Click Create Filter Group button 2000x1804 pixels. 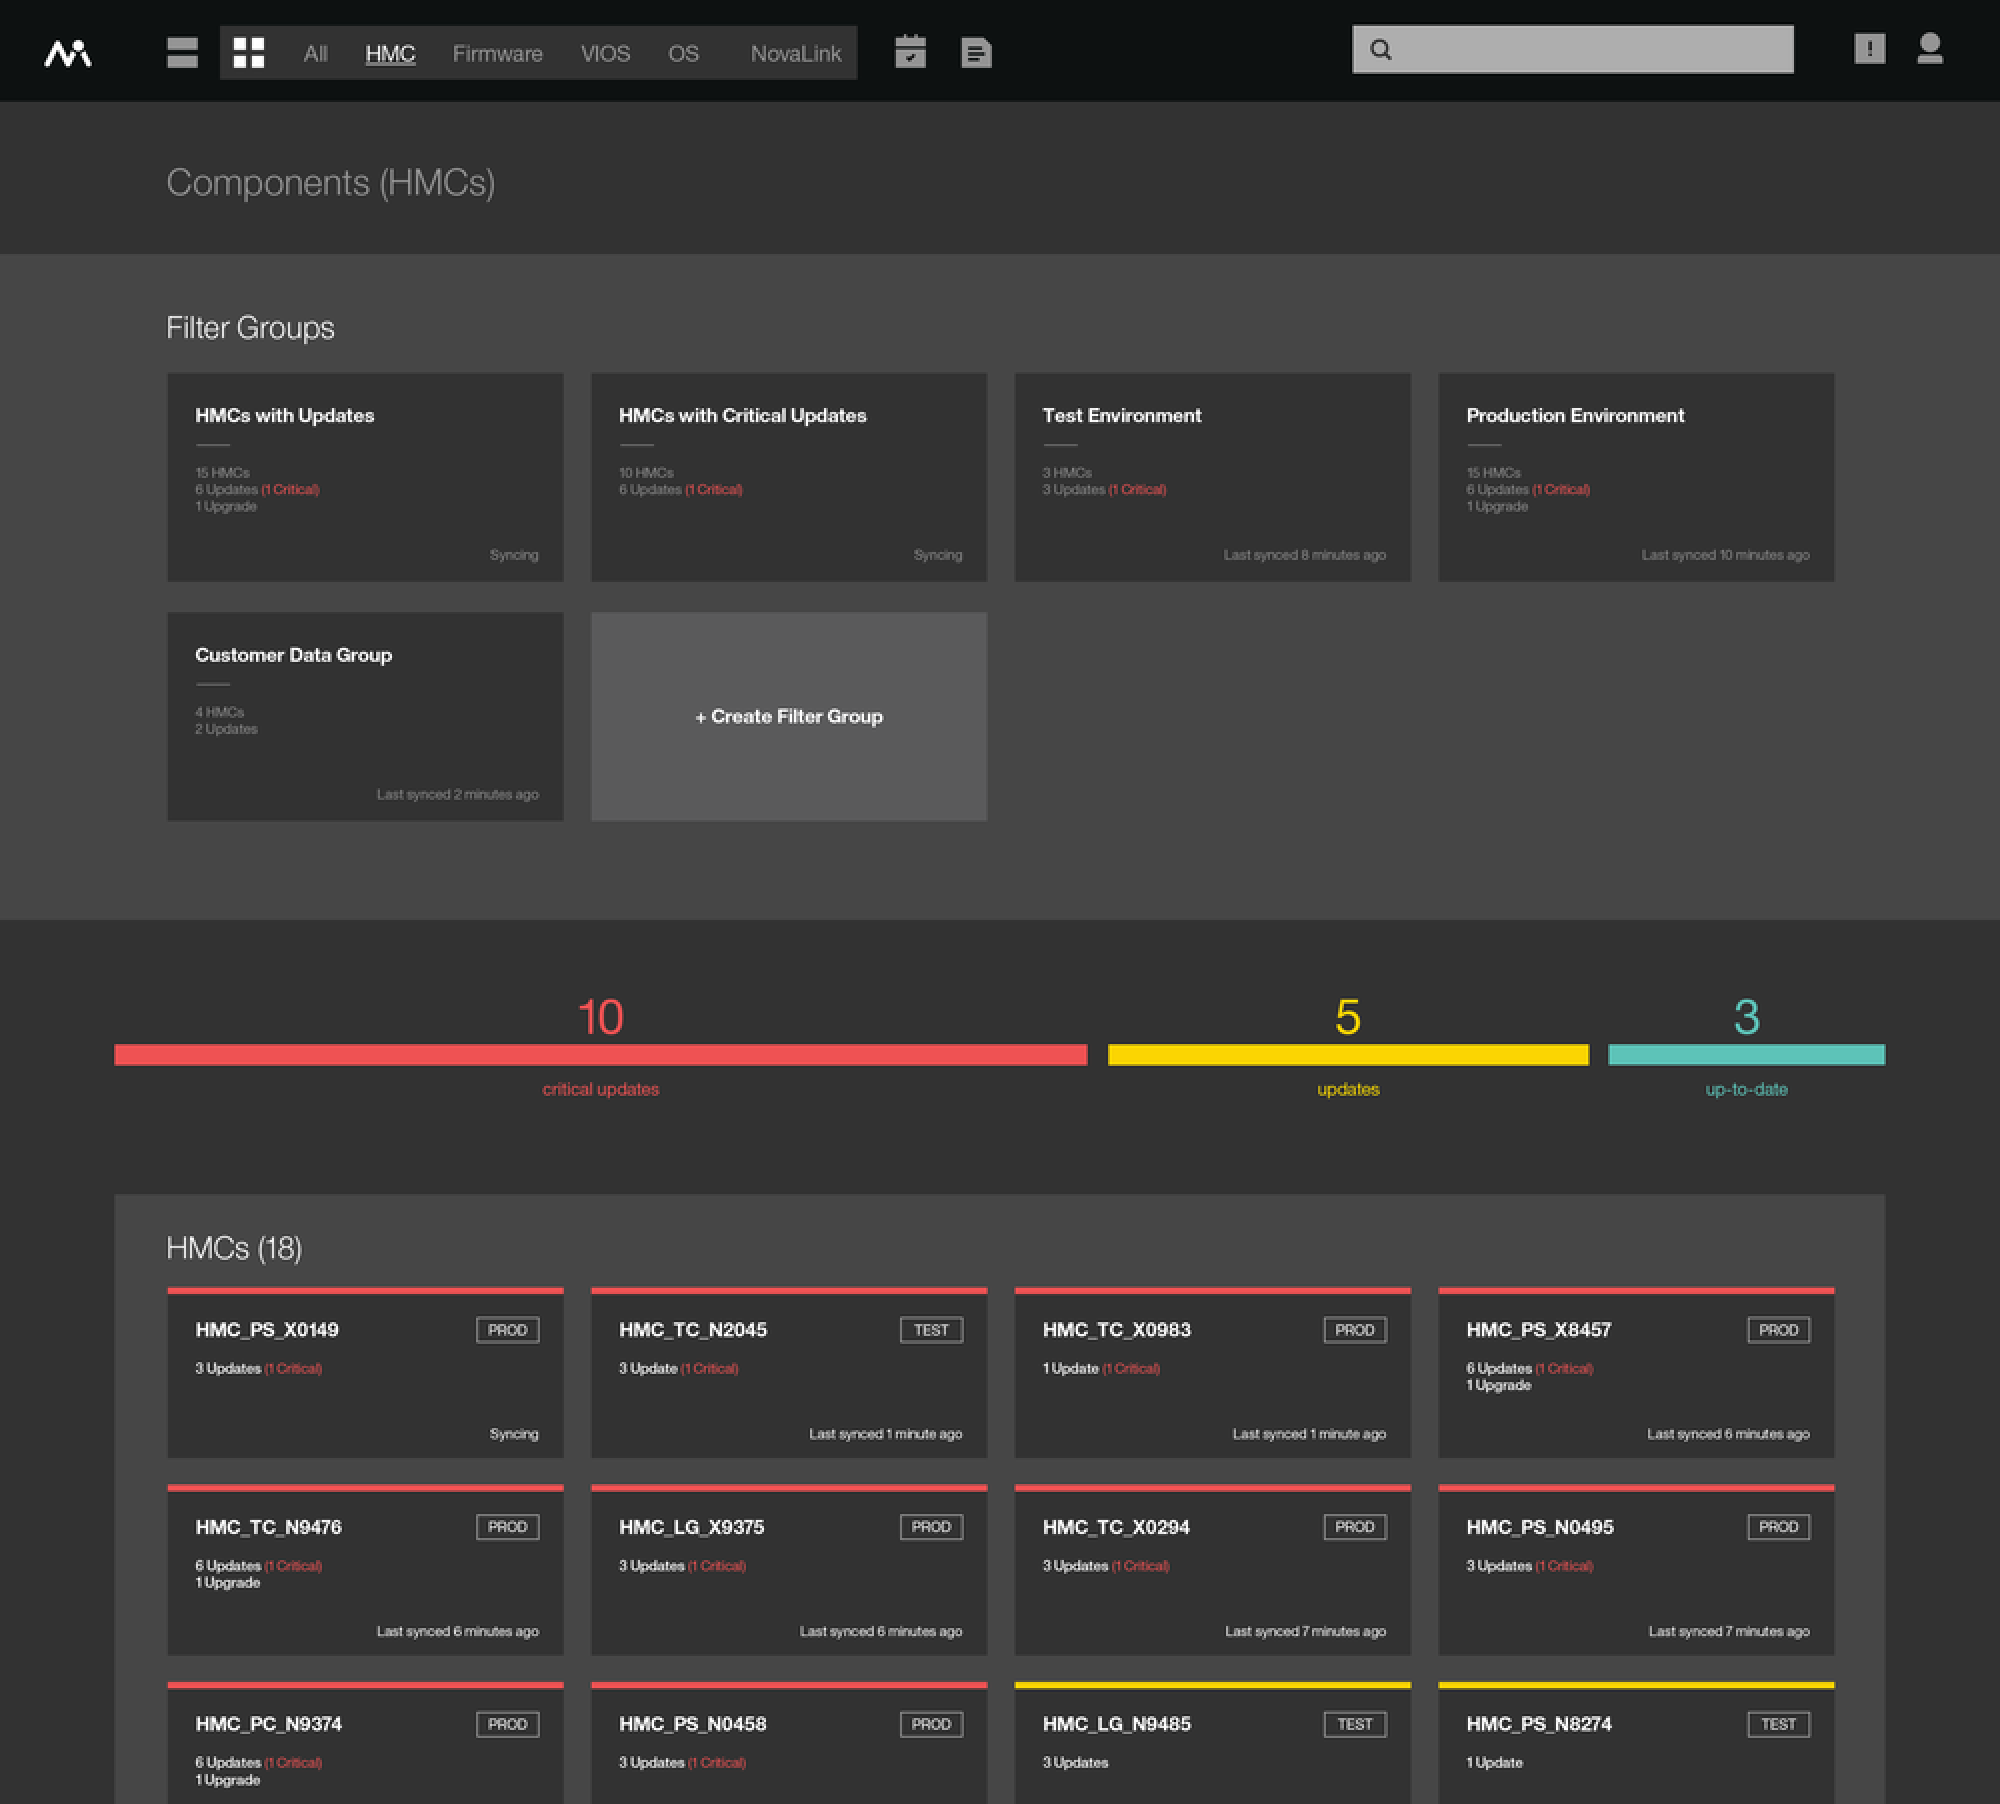pyautogui.click(x=788, y=717)
